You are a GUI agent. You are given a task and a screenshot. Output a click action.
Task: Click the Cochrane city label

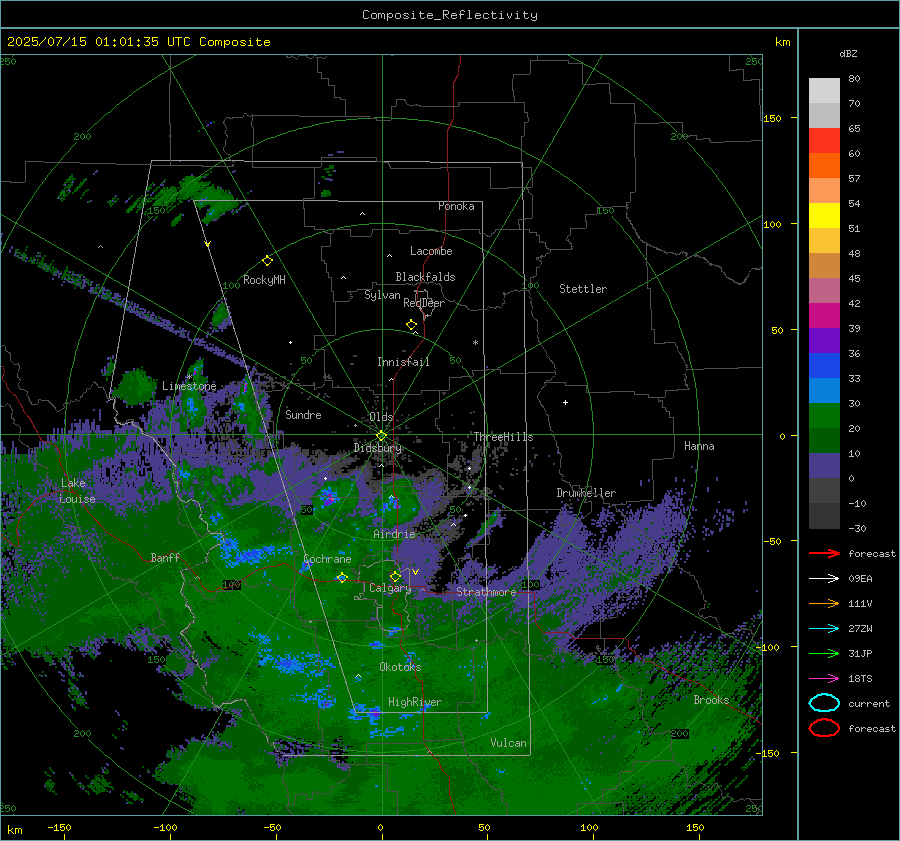tap(327, 559)
